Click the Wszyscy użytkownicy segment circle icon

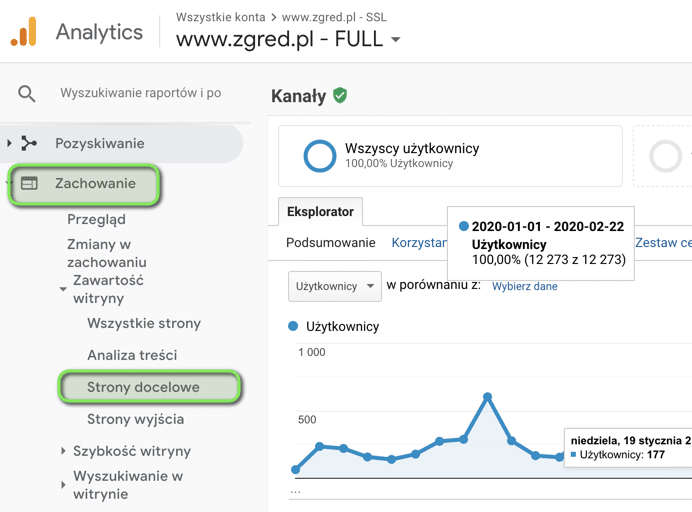pyautogui.click(x=320, y=155)
